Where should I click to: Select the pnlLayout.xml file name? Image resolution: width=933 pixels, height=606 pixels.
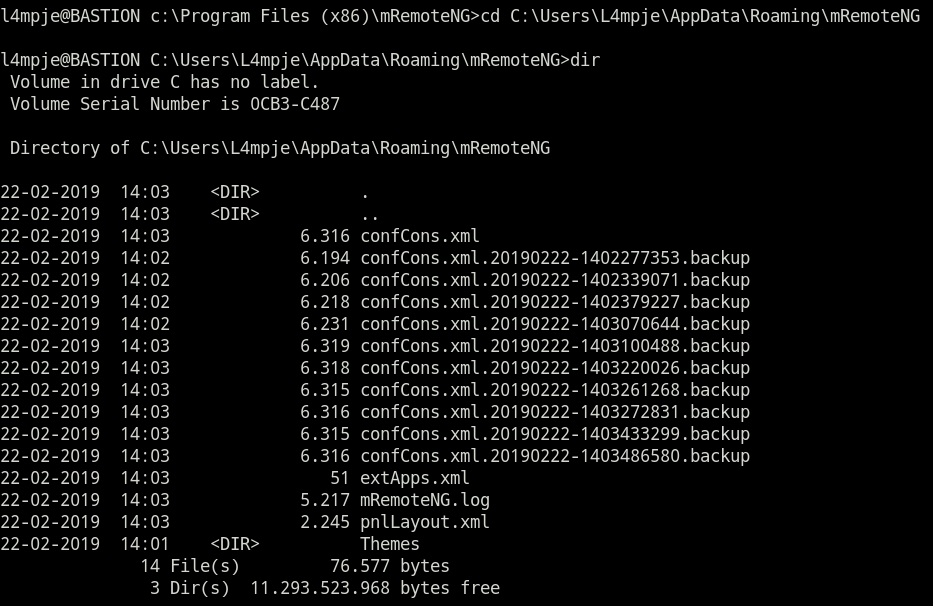tap(424, 522)
